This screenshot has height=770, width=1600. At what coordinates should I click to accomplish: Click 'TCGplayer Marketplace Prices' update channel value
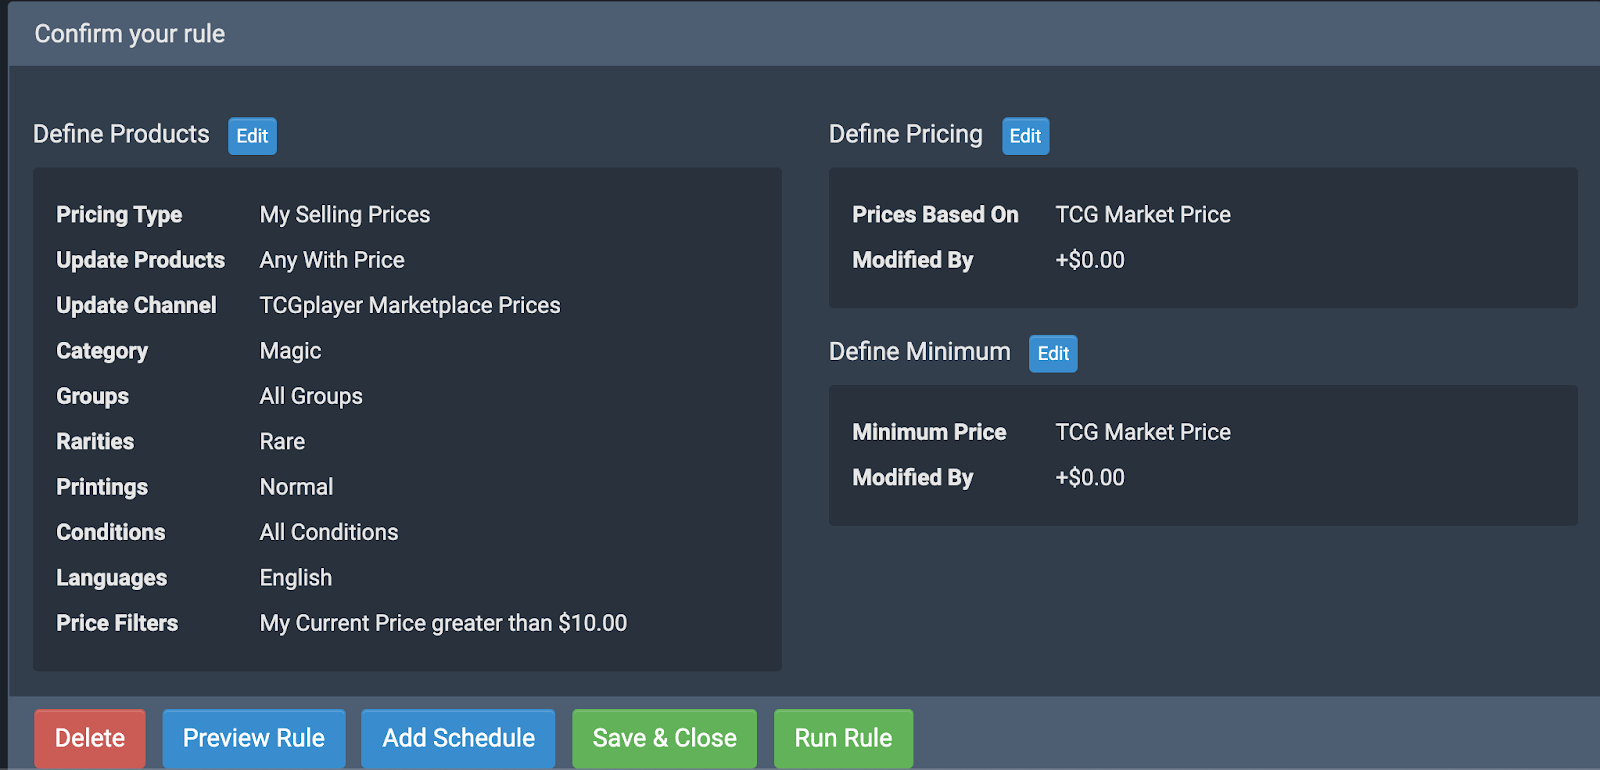click(x=410, y=306)
